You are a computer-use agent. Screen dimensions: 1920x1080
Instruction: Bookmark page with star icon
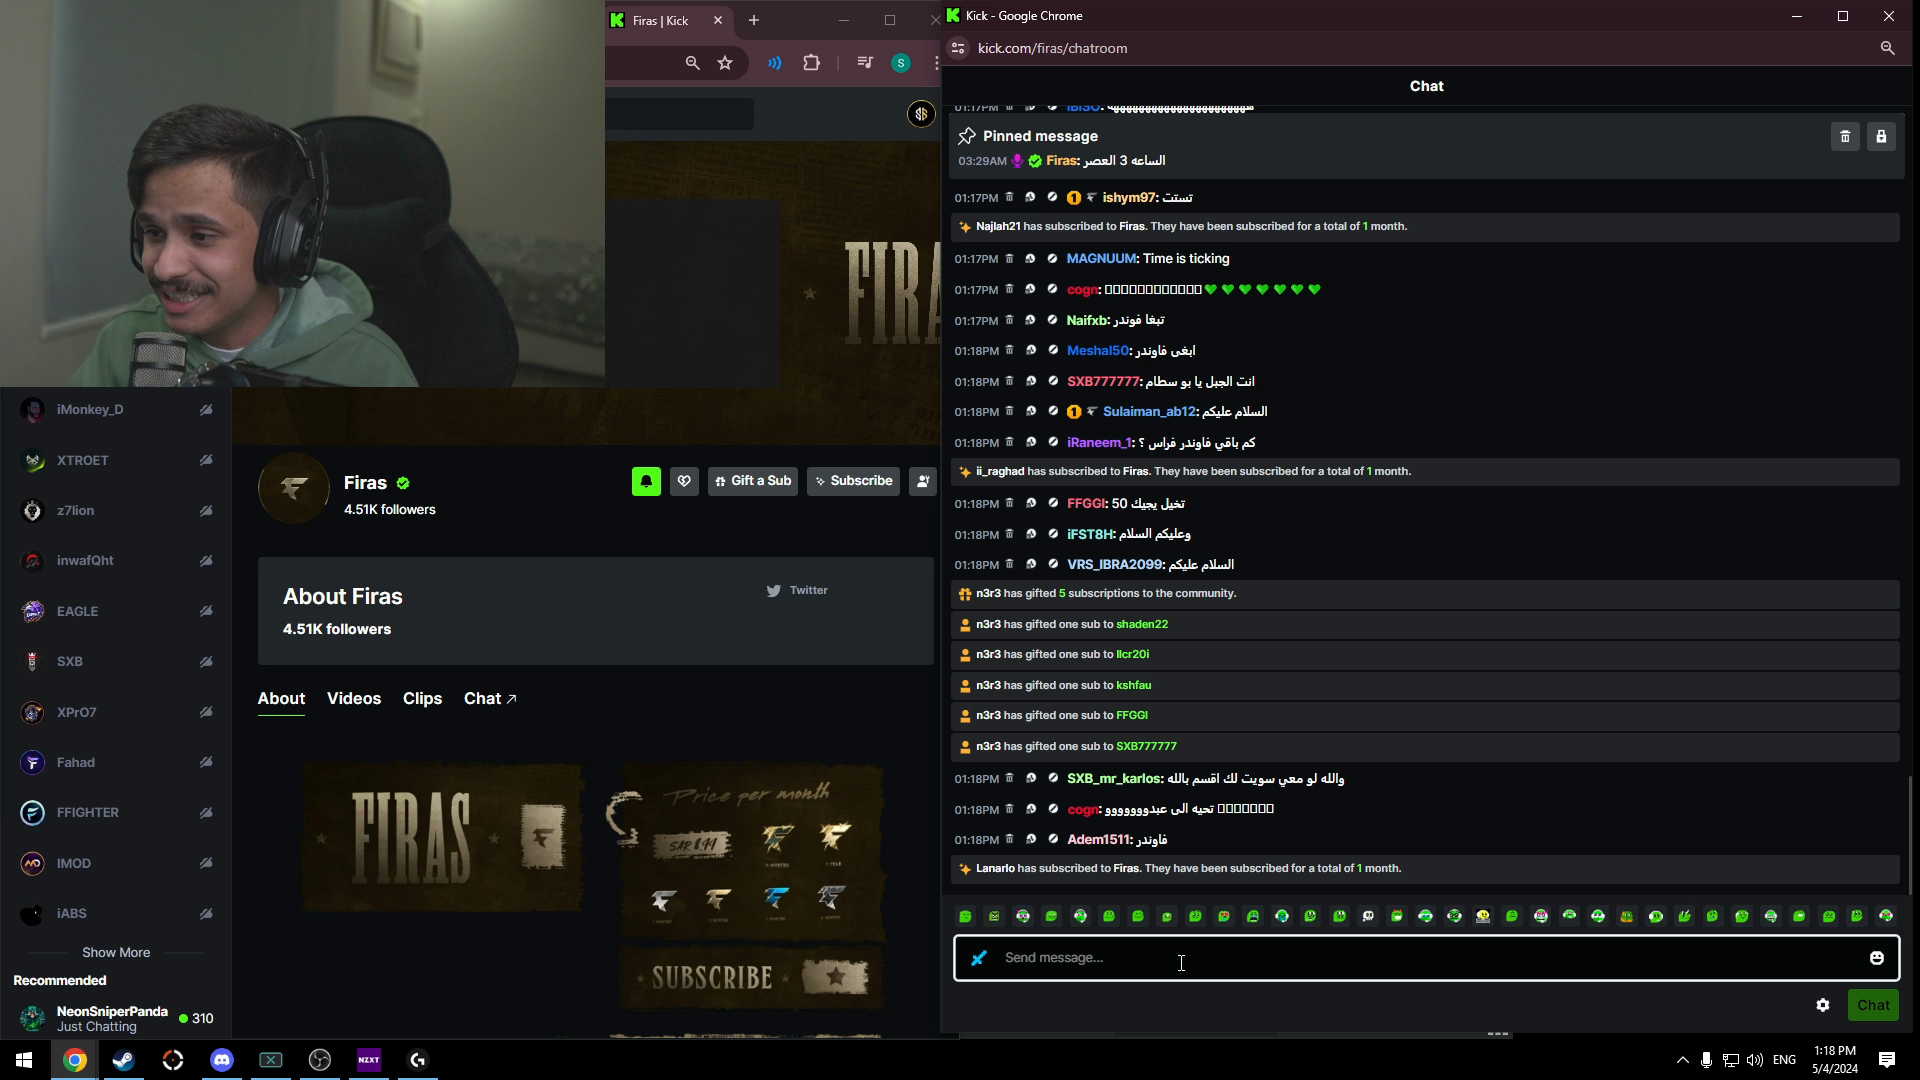click(725, 63)
